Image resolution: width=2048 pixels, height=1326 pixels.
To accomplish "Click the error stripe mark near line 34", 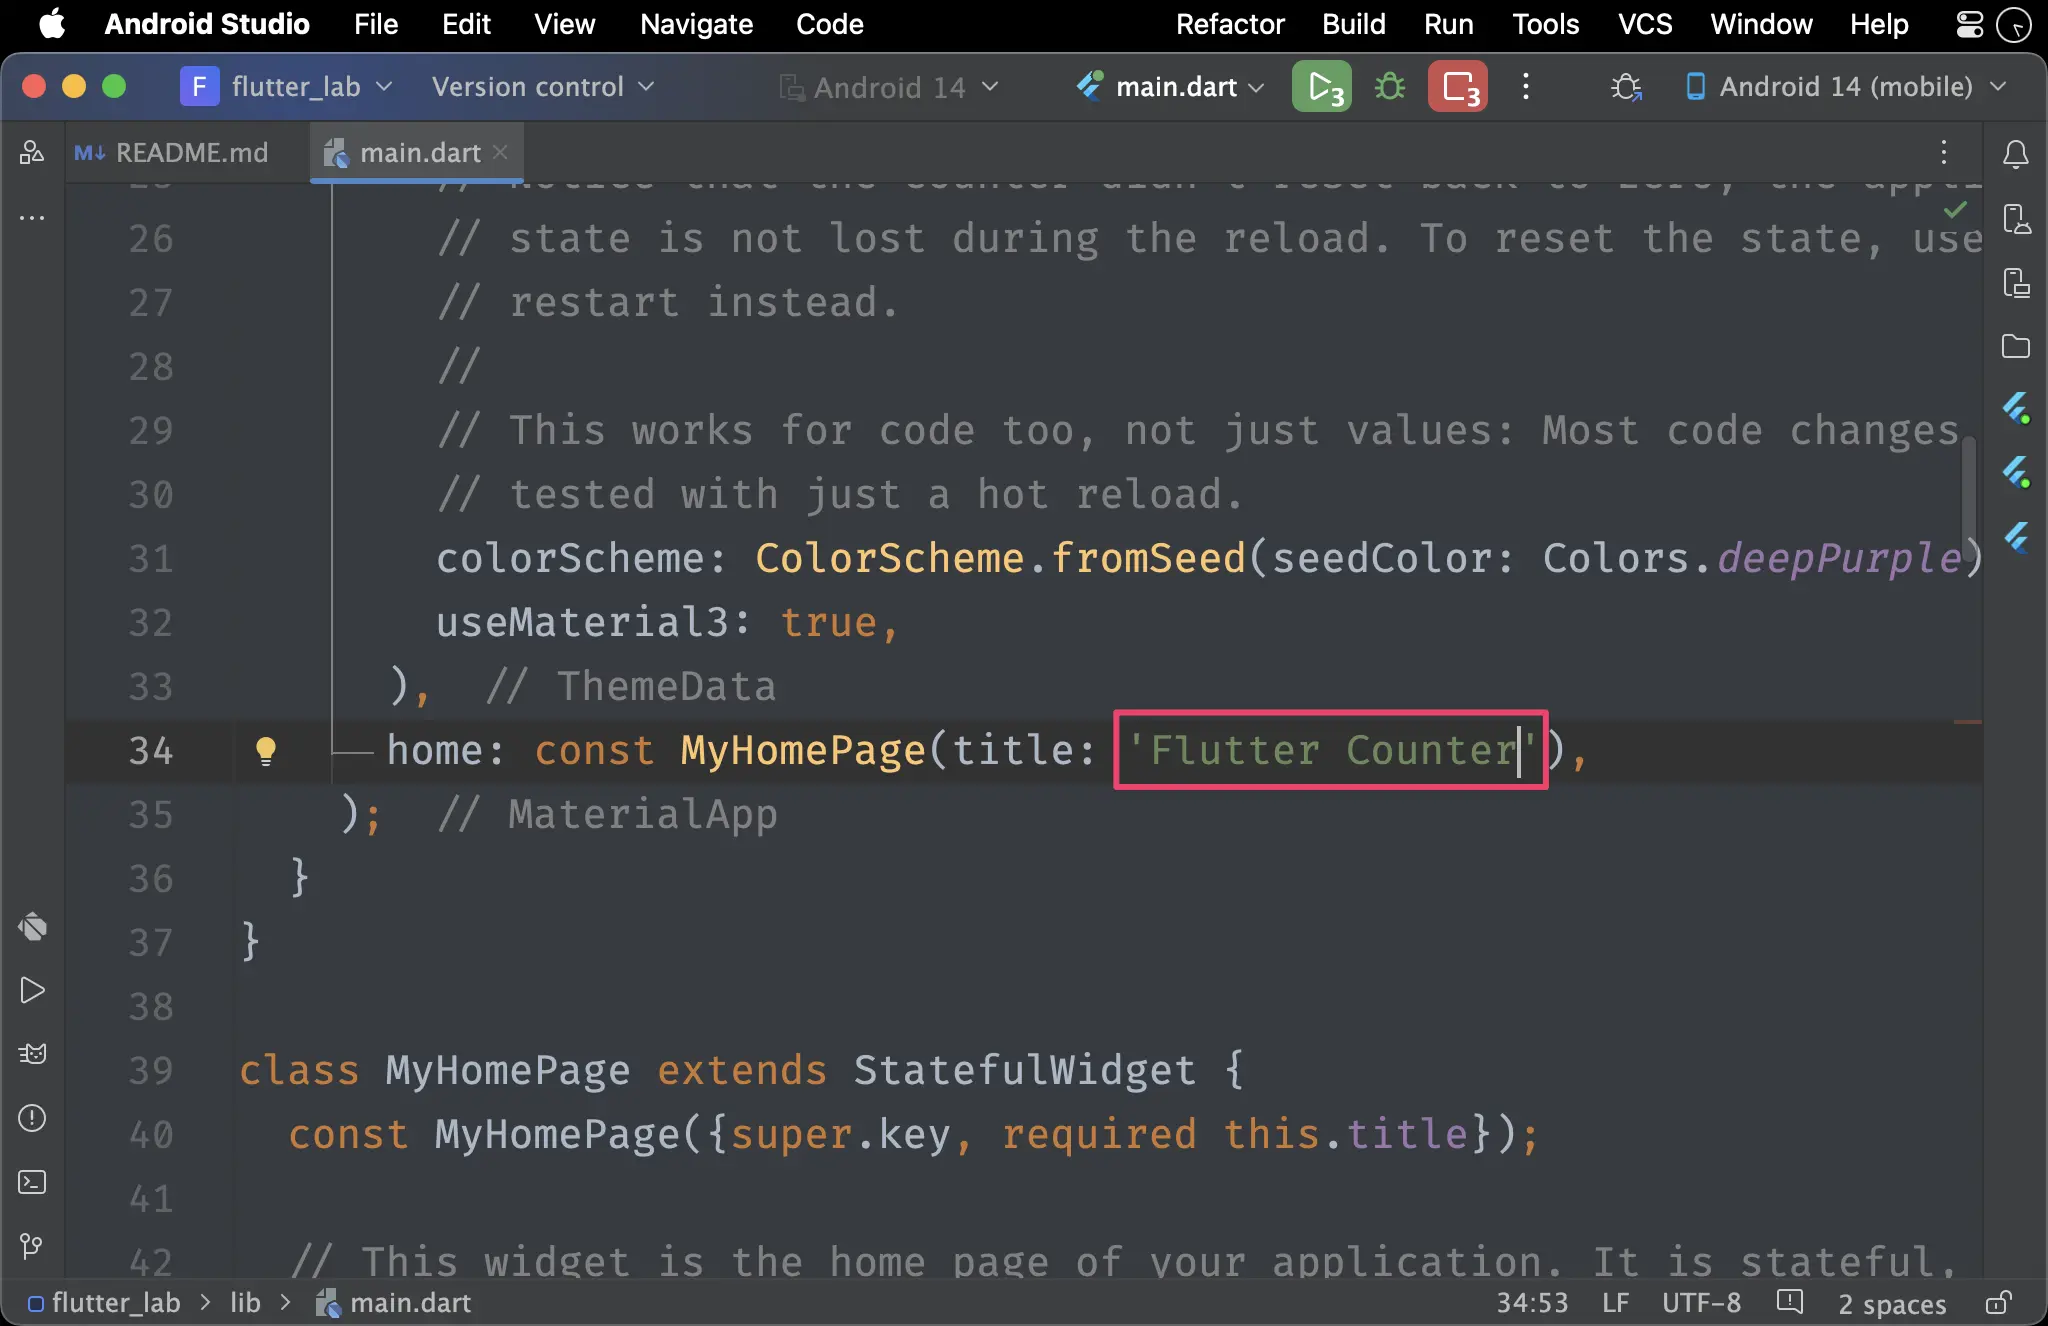I will (x=1967, y=721).
